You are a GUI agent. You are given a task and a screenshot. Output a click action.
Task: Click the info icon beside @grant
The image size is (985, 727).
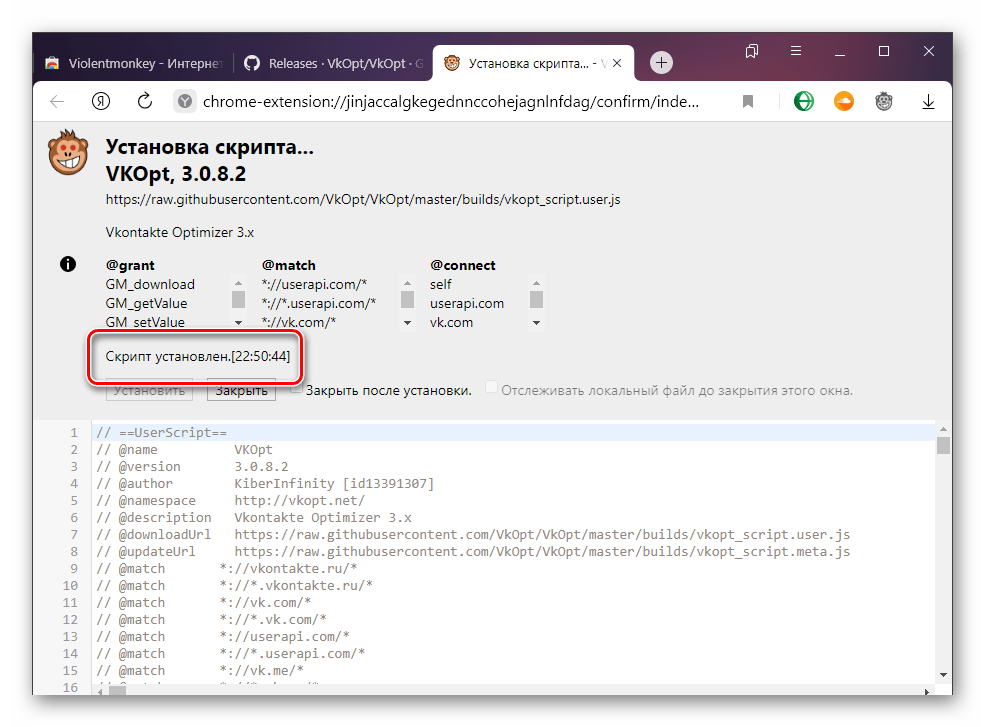(x=68, y=264)
